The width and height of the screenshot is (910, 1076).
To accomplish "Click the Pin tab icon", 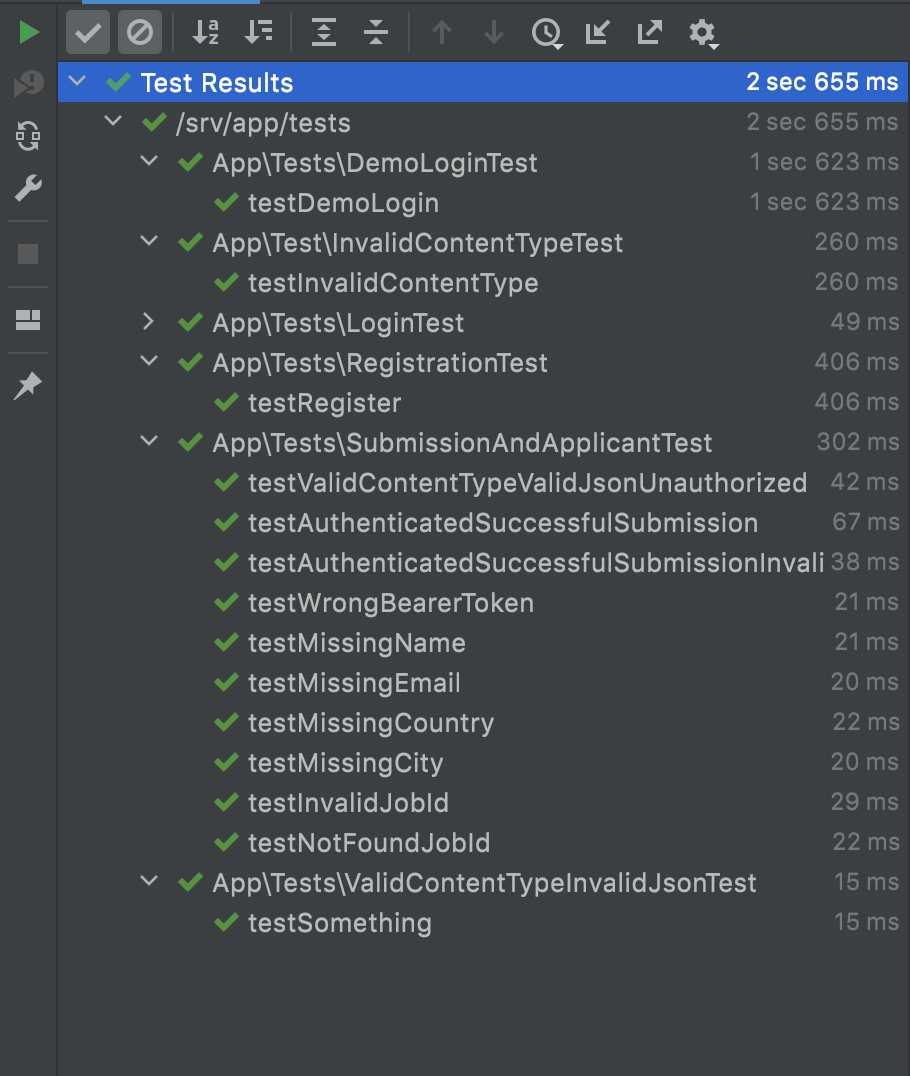I will tap(29, 386).
